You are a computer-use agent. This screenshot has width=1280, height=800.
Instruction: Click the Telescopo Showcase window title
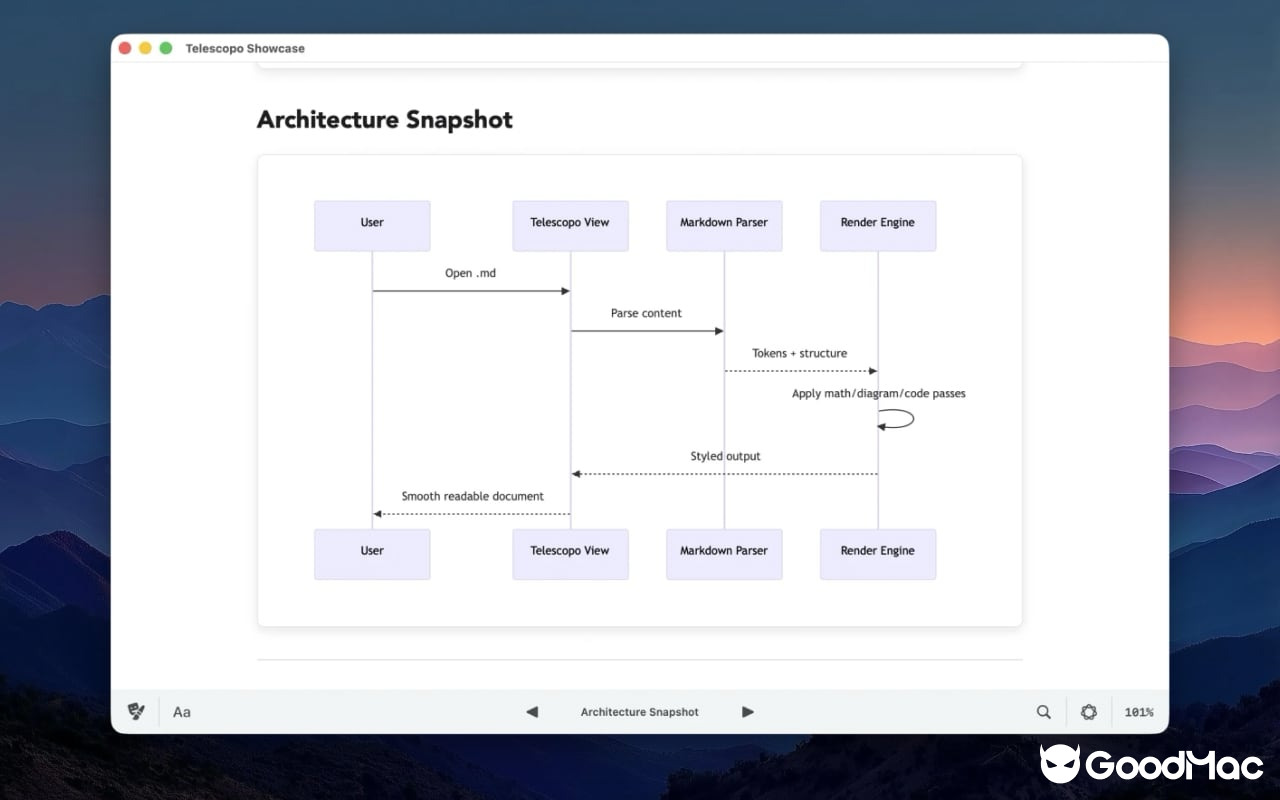point(245,48)
